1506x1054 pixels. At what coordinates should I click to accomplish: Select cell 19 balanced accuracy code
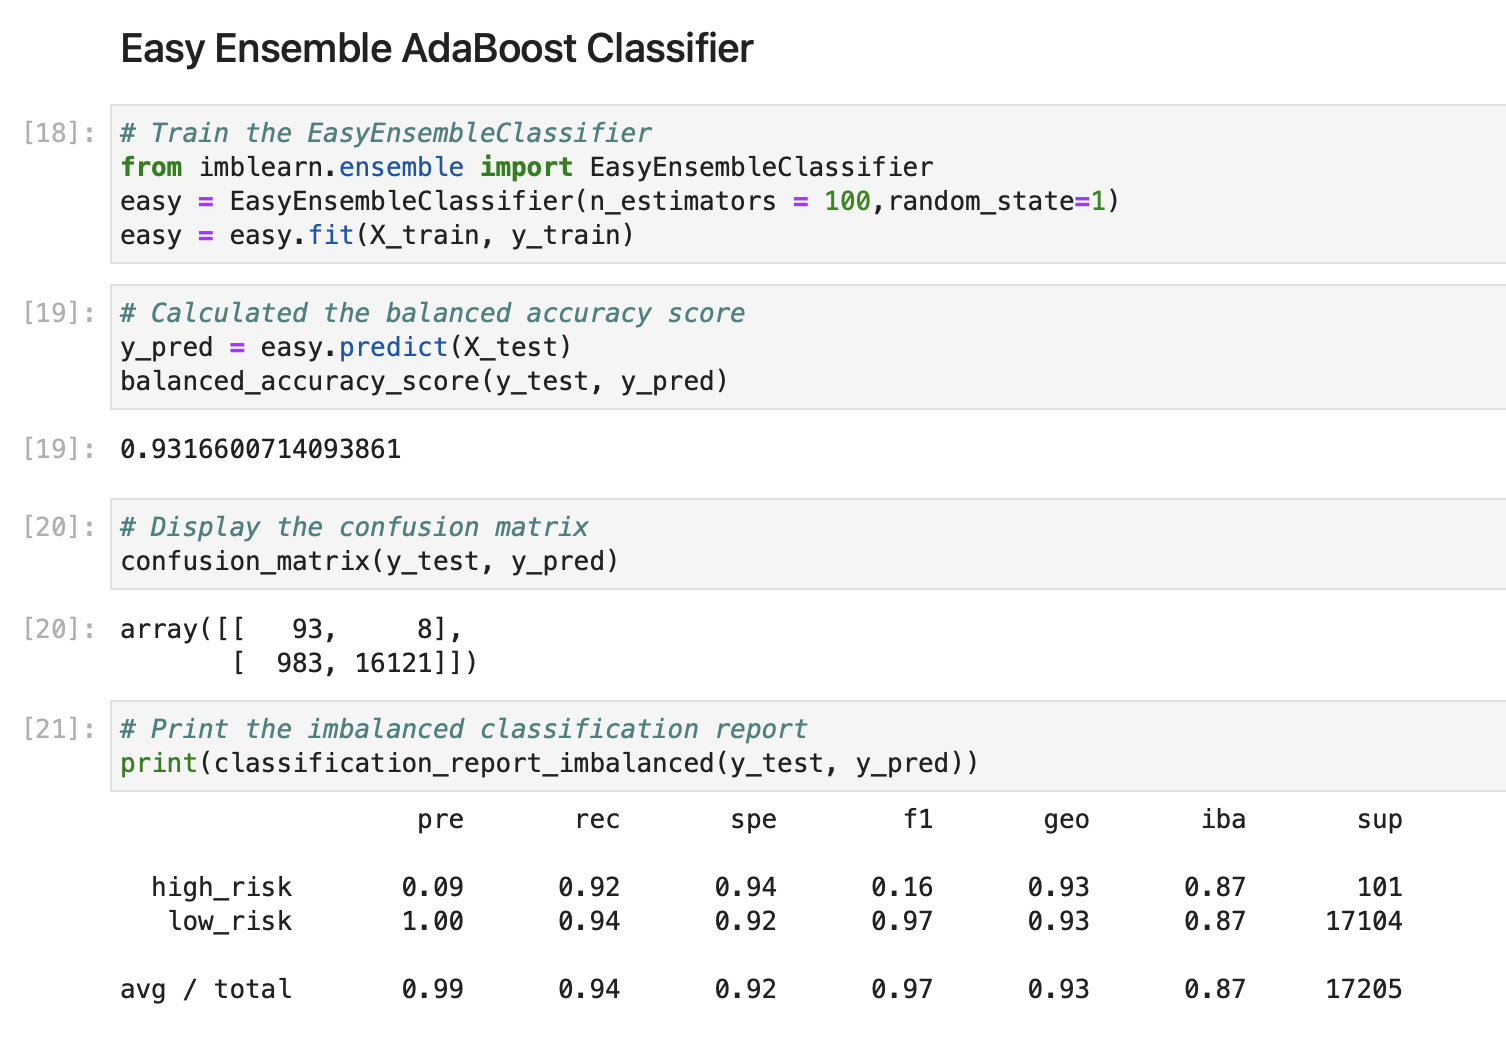click(808, 347)
